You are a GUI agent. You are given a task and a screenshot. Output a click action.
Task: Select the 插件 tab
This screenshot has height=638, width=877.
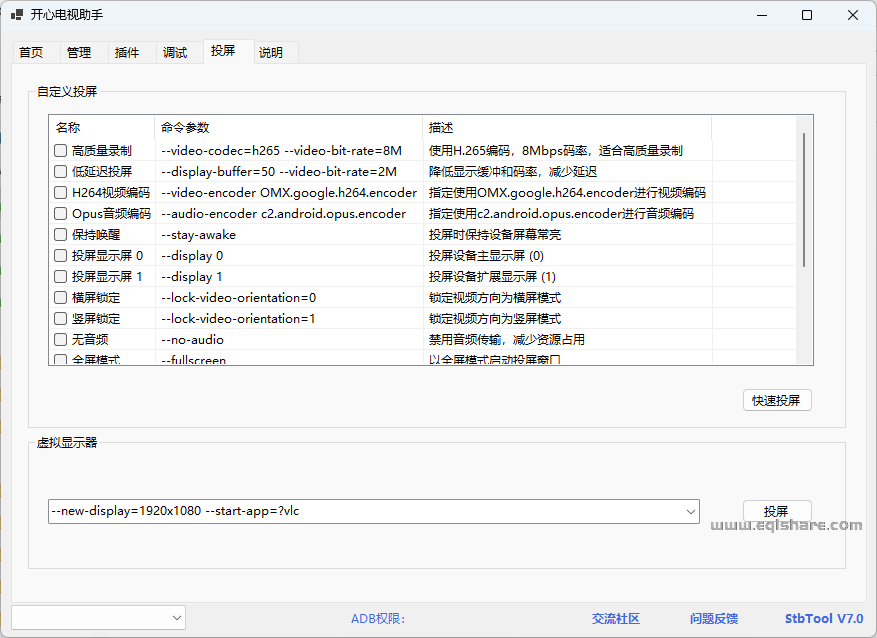coord(127,51)
